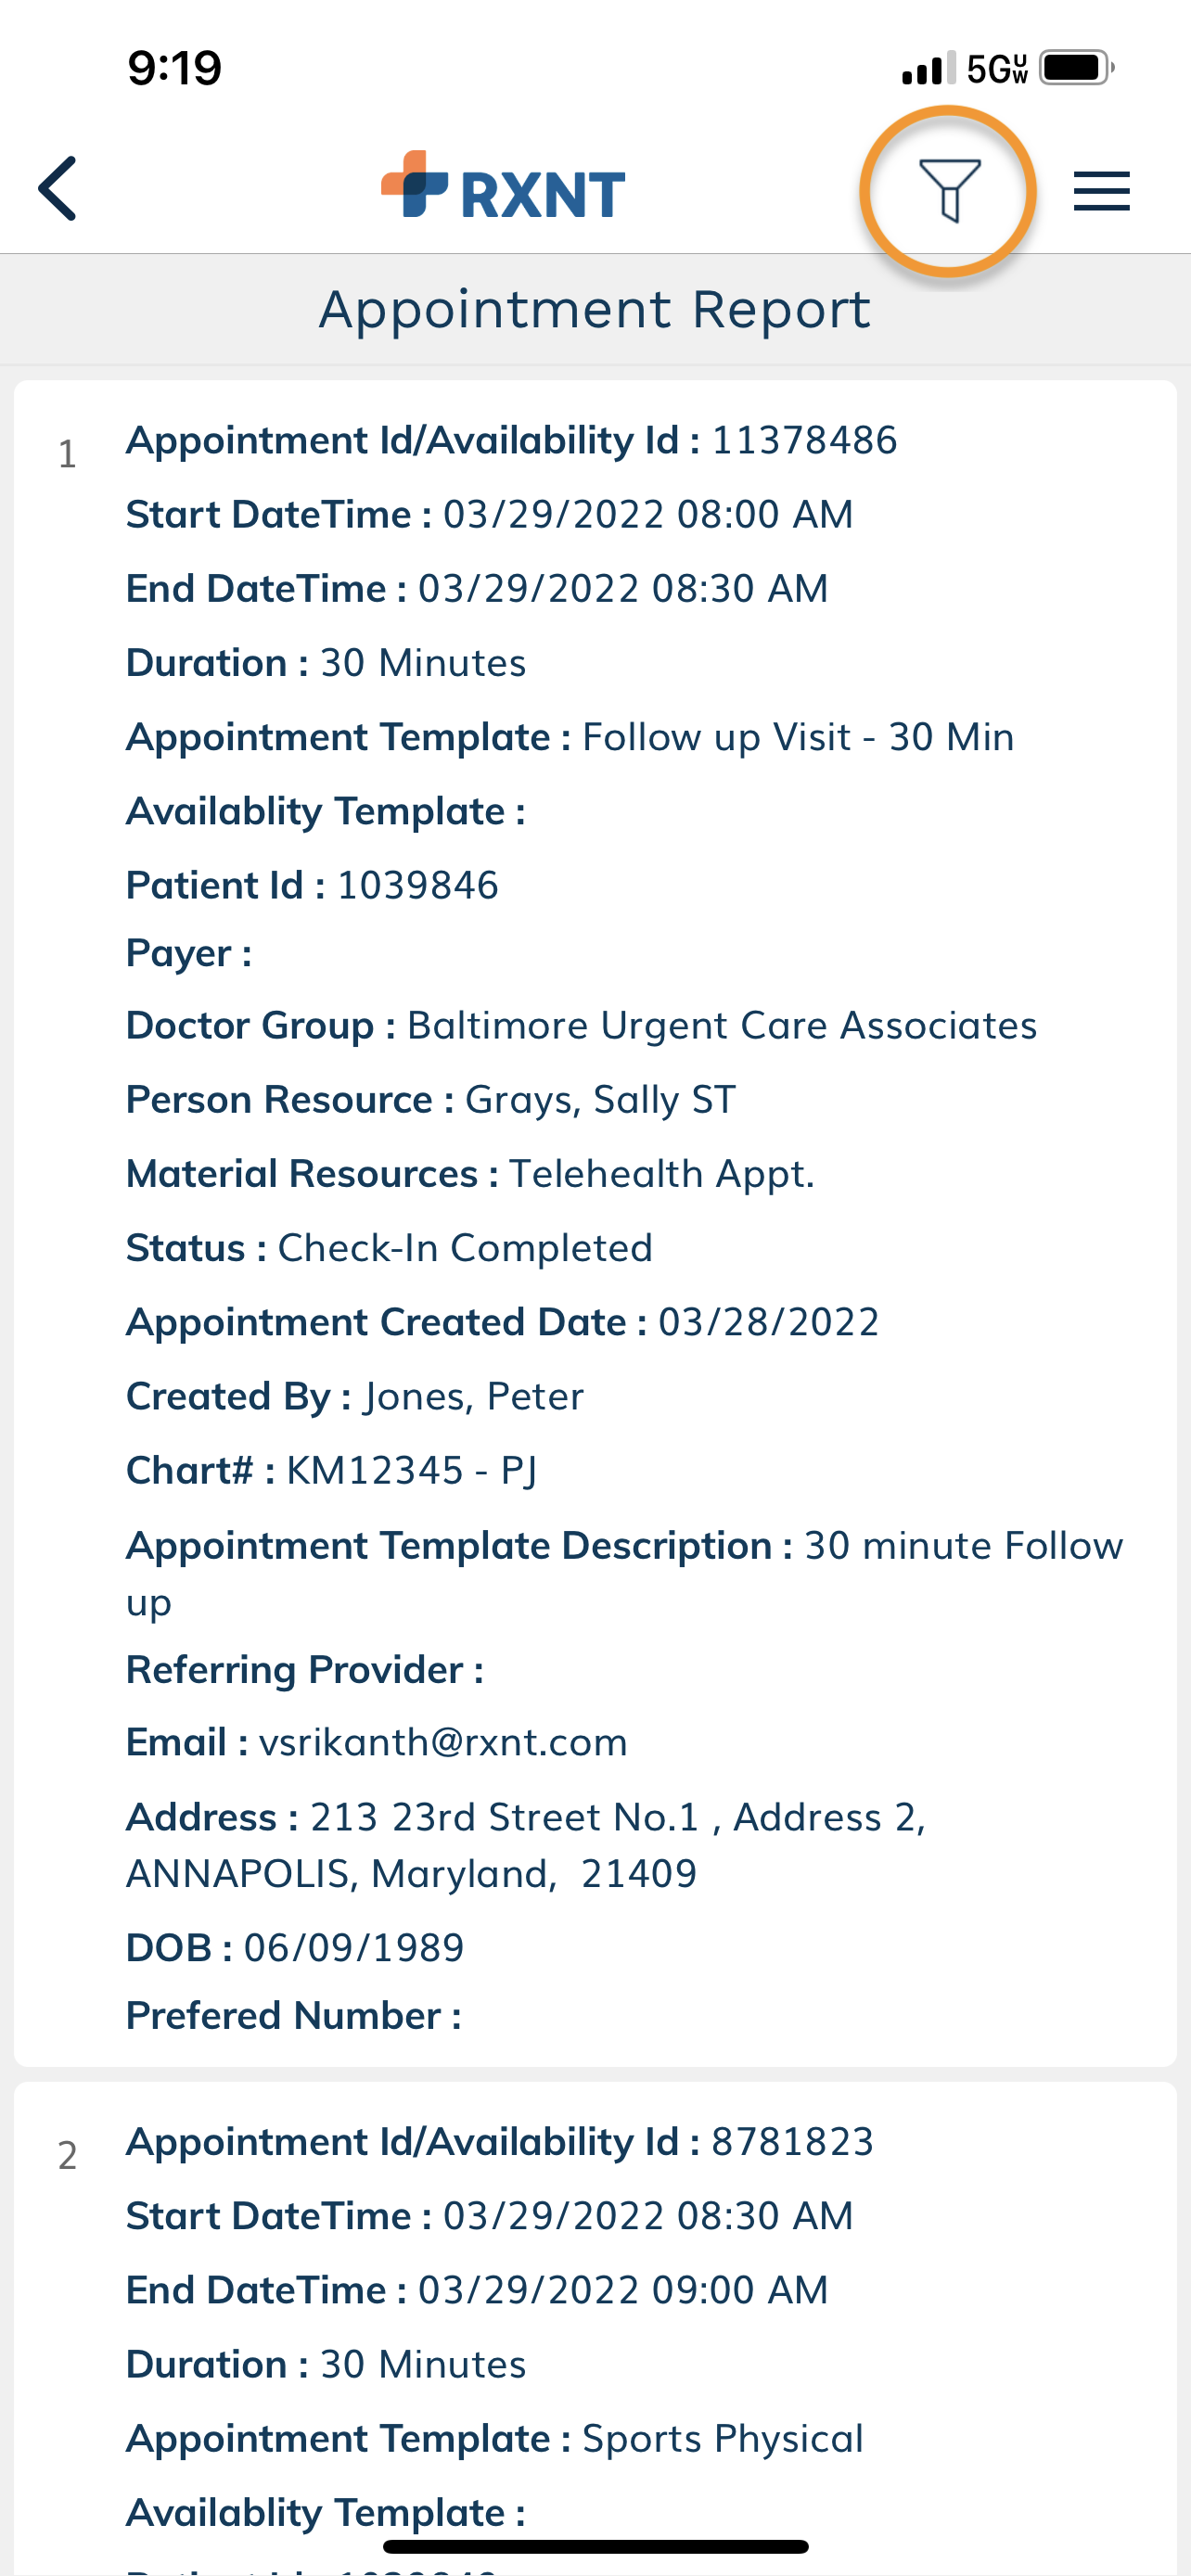Select the Appointment Report heading

click(595, 309)
